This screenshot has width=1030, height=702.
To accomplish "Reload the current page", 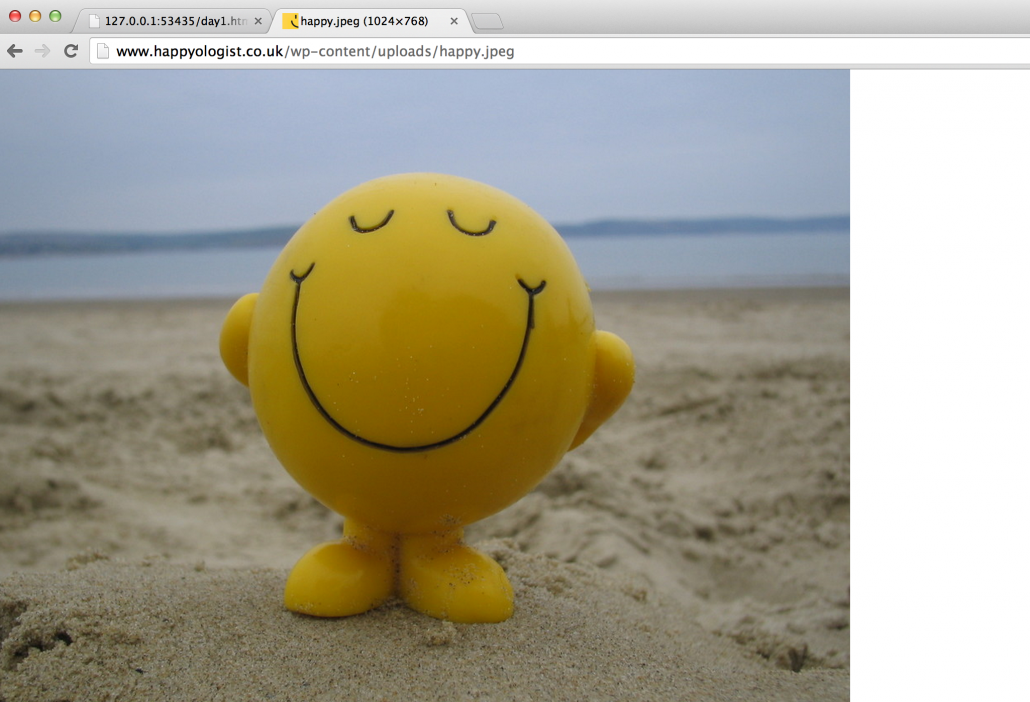I will [x=71, y=51].
